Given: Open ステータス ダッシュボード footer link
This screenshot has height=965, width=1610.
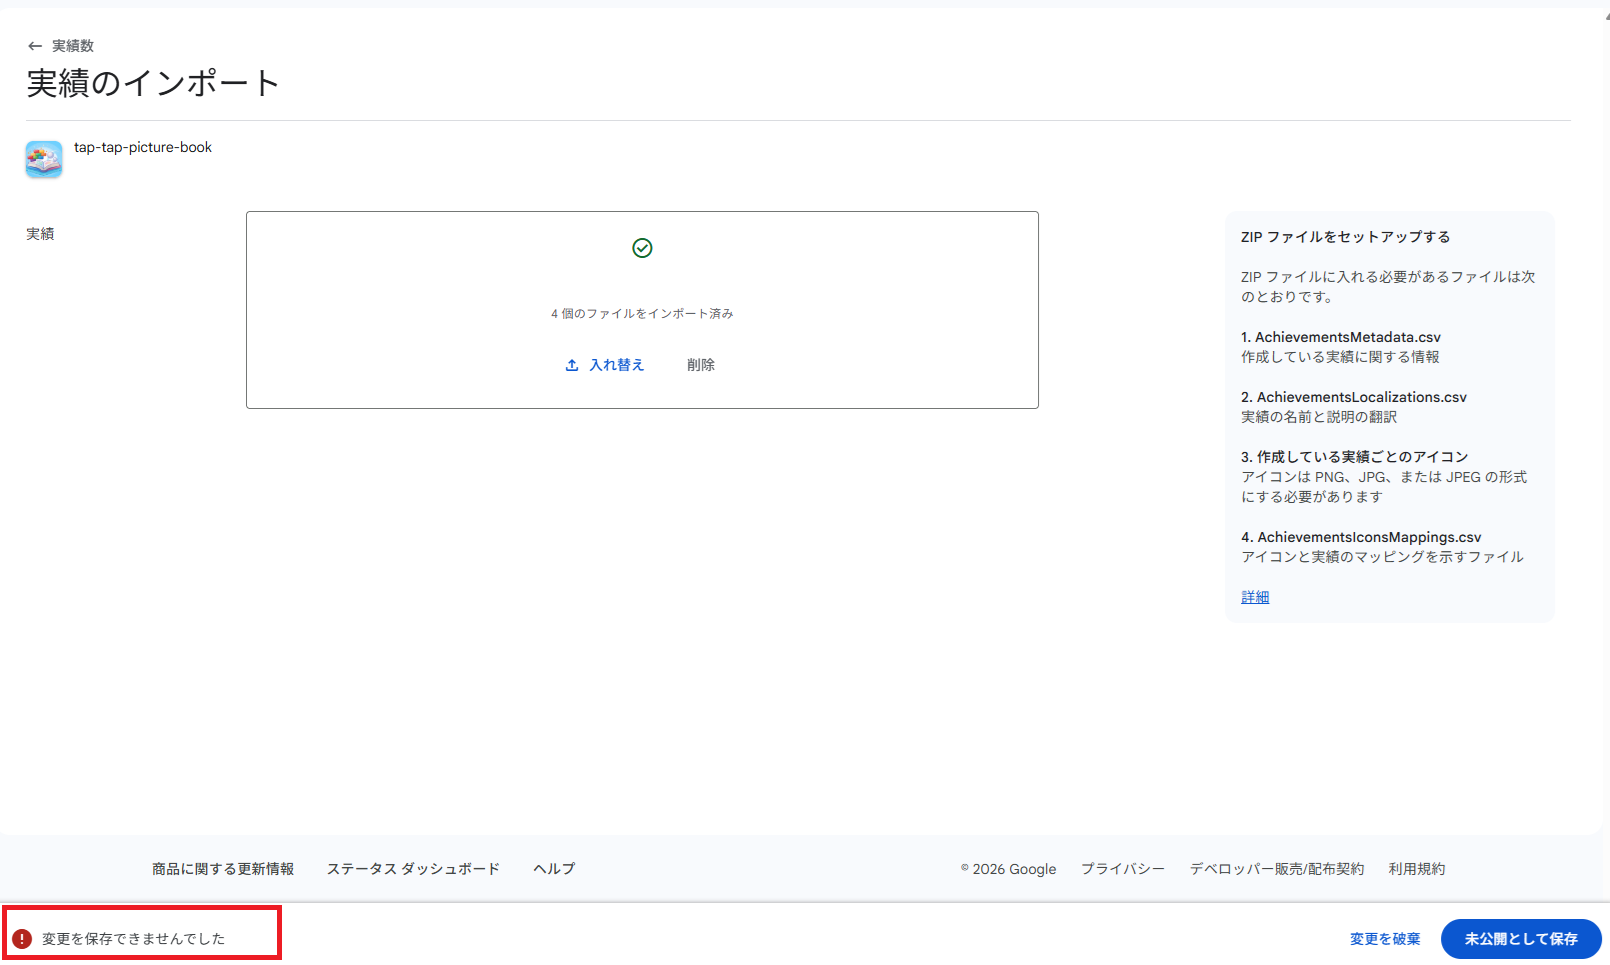Looking at the screenshot, I should pyautogui.click(x=413, y=869).
